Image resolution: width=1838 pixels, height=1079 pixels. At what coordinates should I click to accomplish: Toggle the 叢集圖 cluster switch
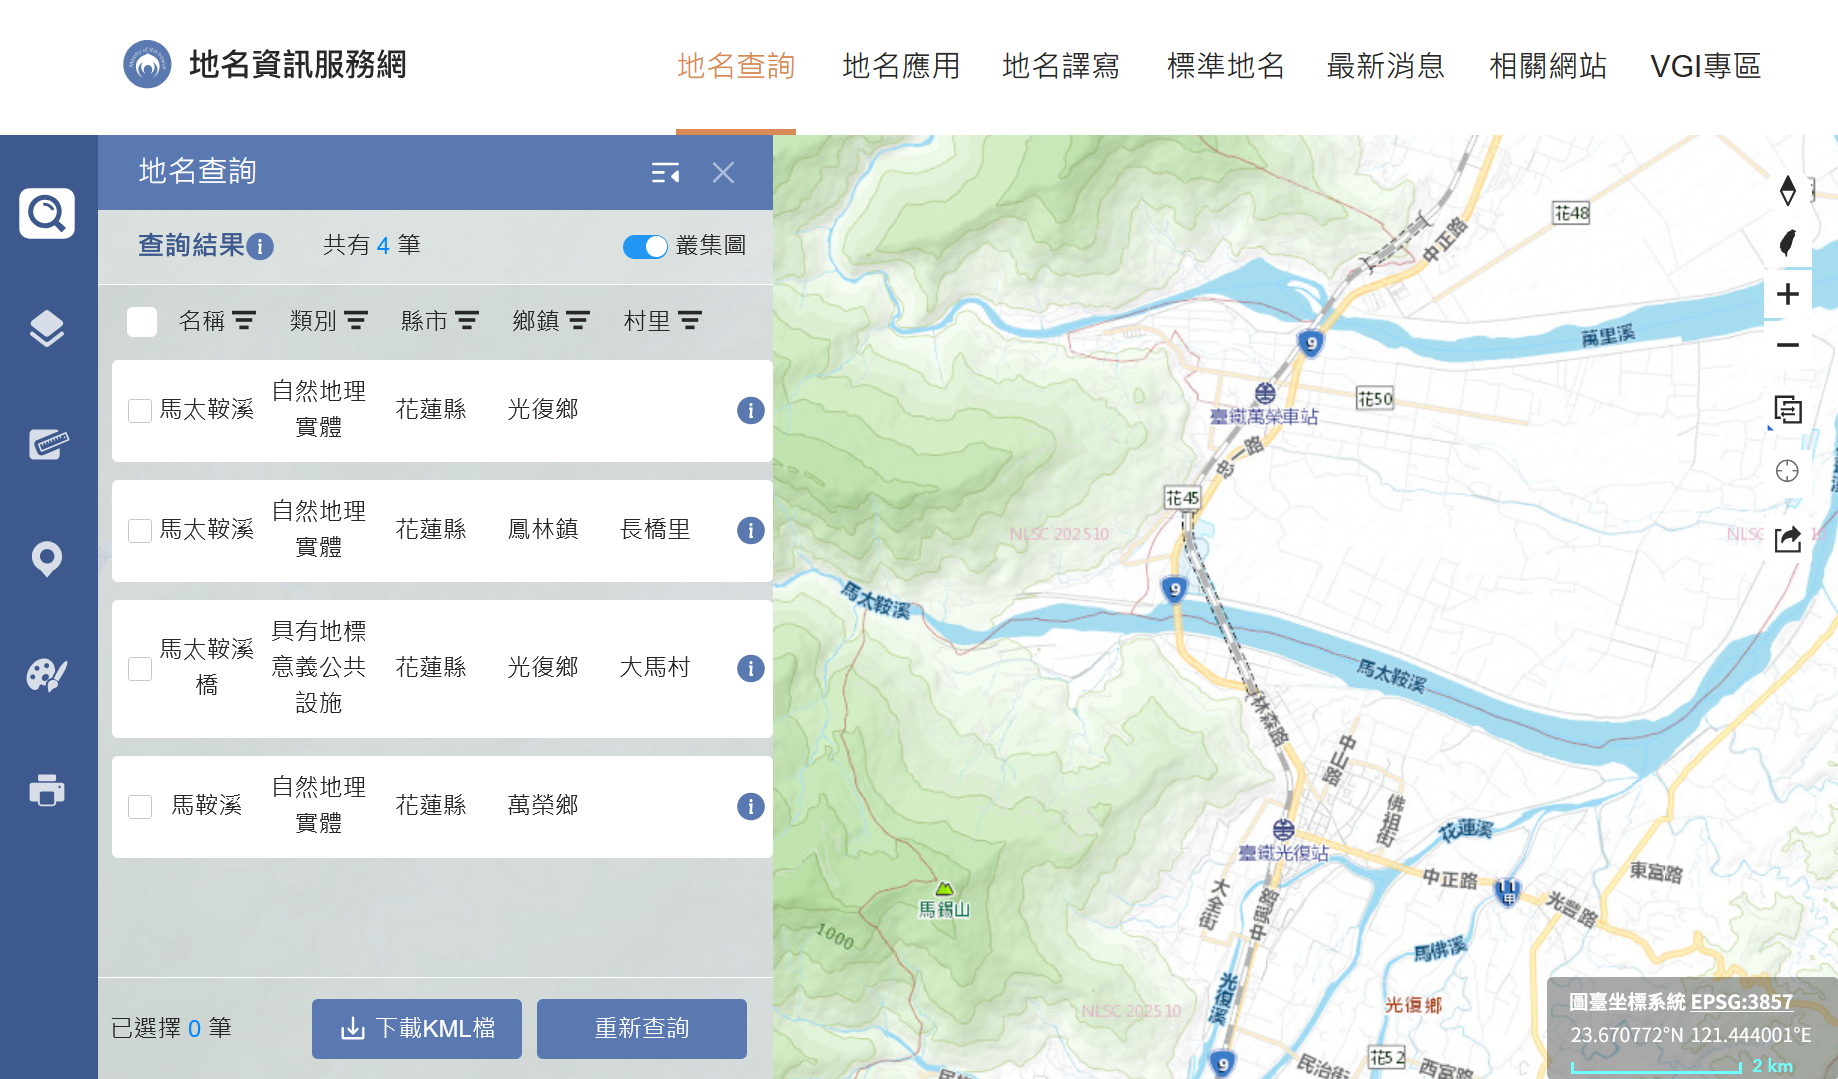coord(645,246)
